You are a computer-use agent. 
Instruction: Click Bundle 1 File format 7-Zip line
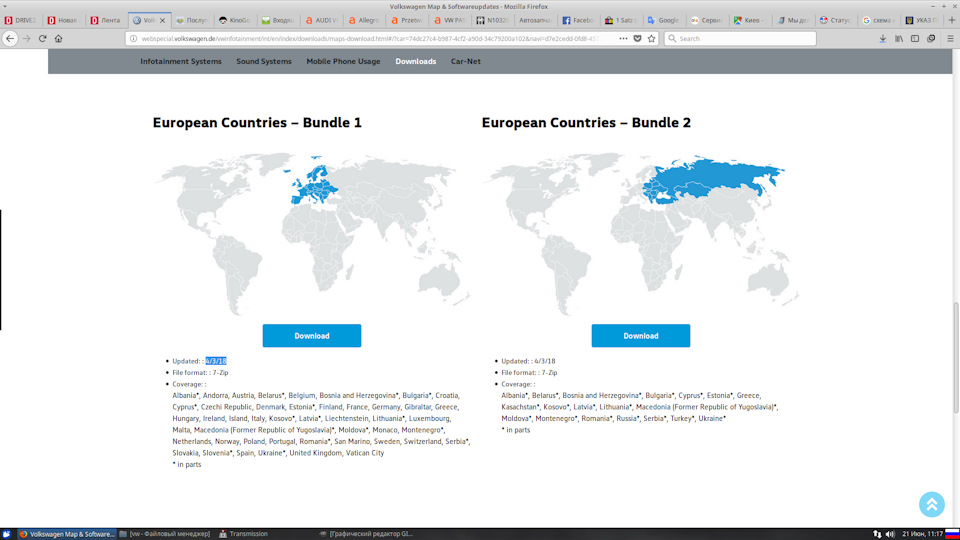[x=200, y=373]
